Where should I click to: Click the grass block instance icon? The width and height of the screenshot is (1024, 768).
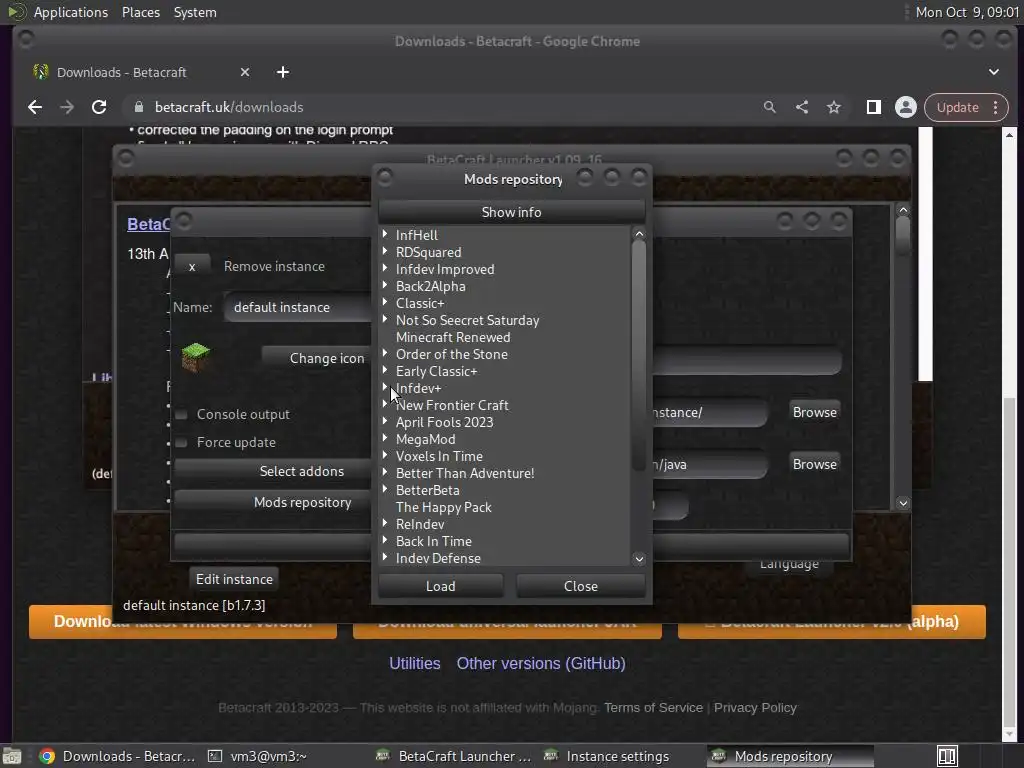pos(195,357)
